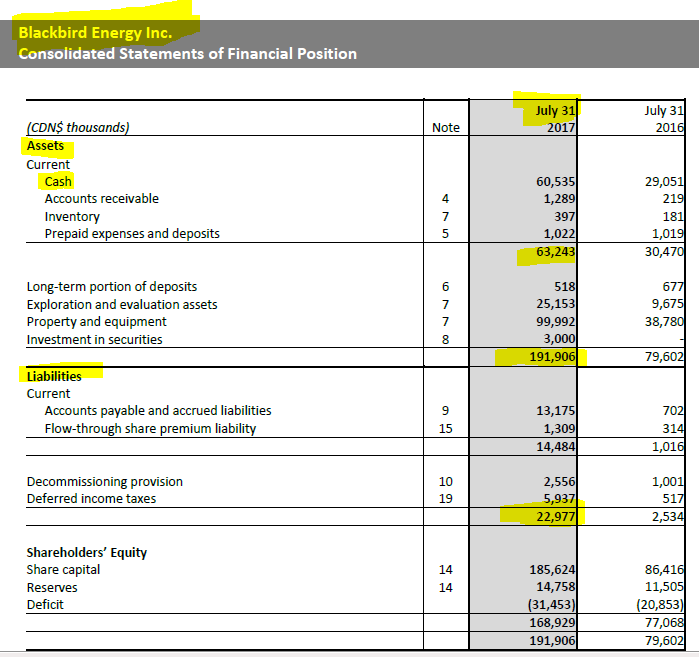Viewport: 699px width, 657px height.
Task: Select property and equipment 2017 value 99,992
Action: pos(555,321)
